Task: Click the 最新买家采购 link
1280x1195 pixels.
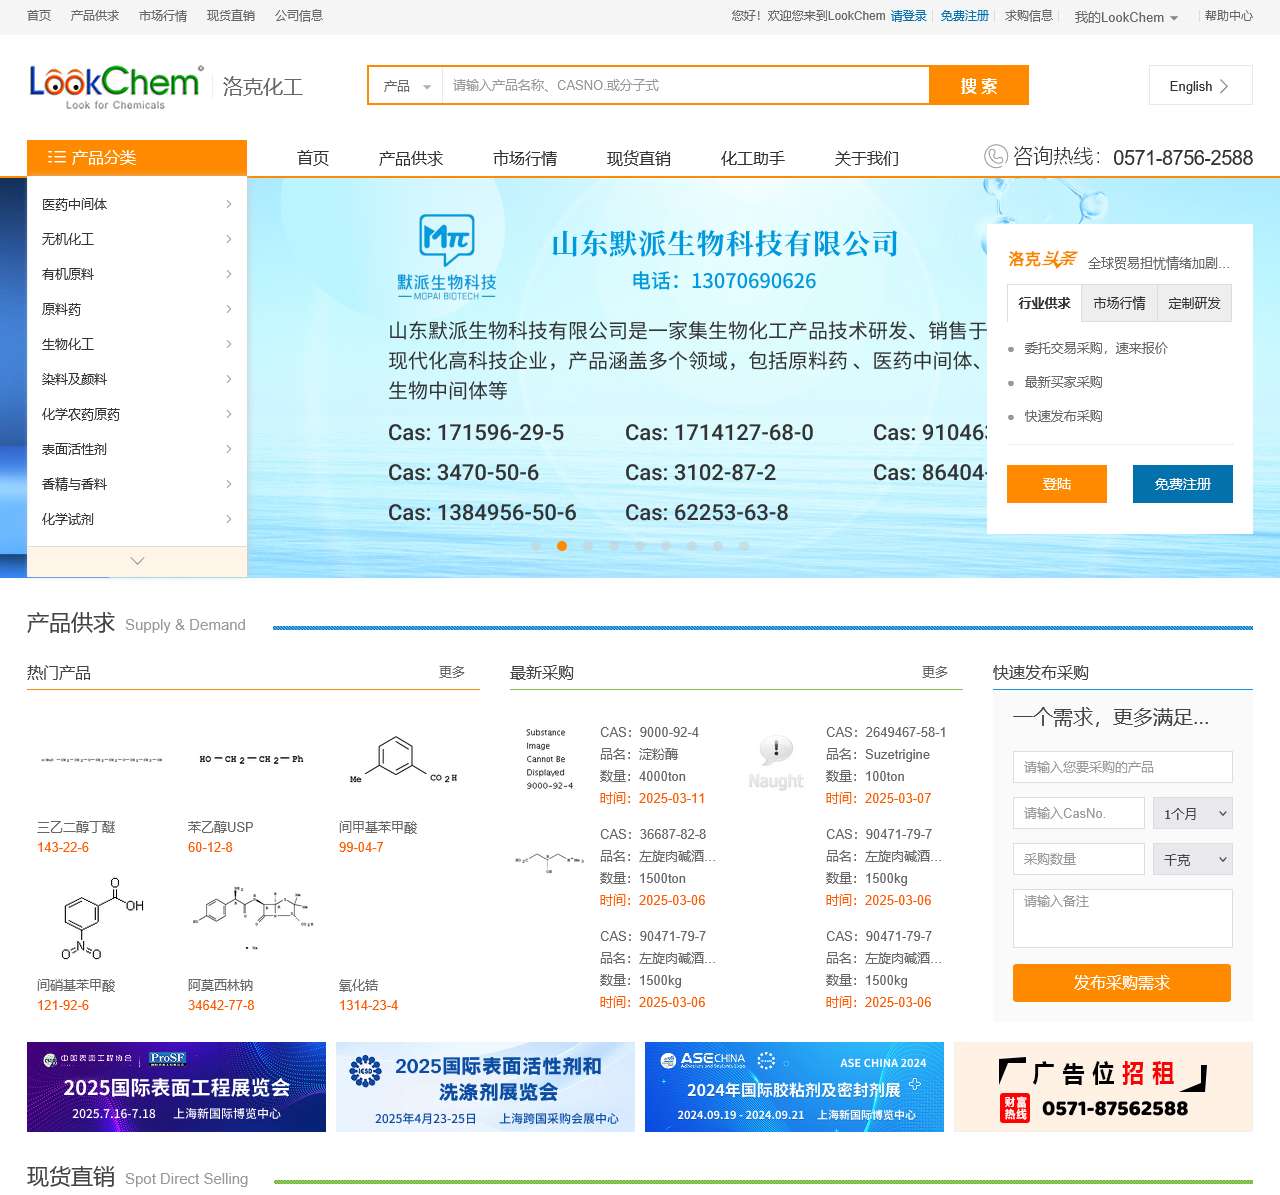Action: (1063, 382)
